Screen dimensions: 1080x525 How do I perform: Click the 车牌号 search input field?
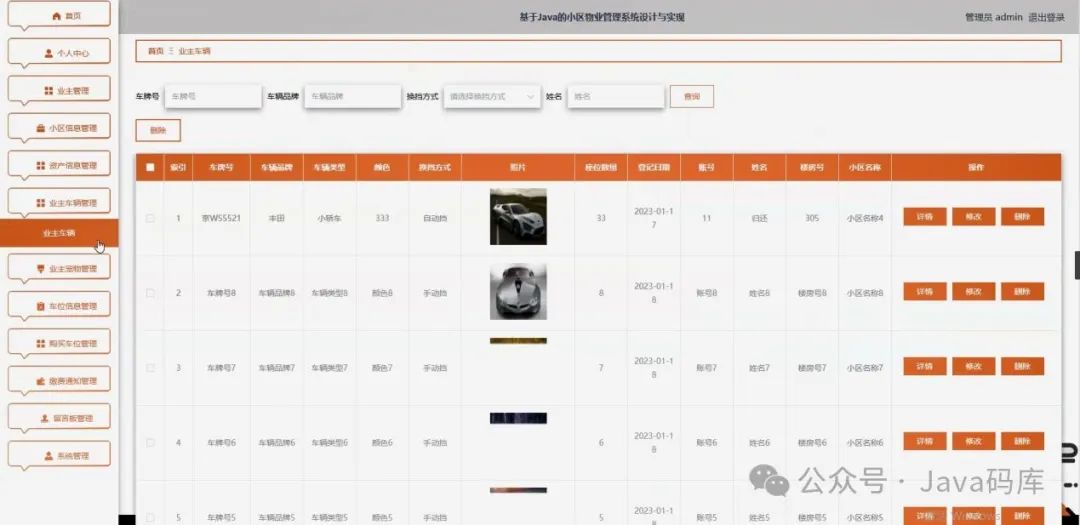(x=213, y=96)
